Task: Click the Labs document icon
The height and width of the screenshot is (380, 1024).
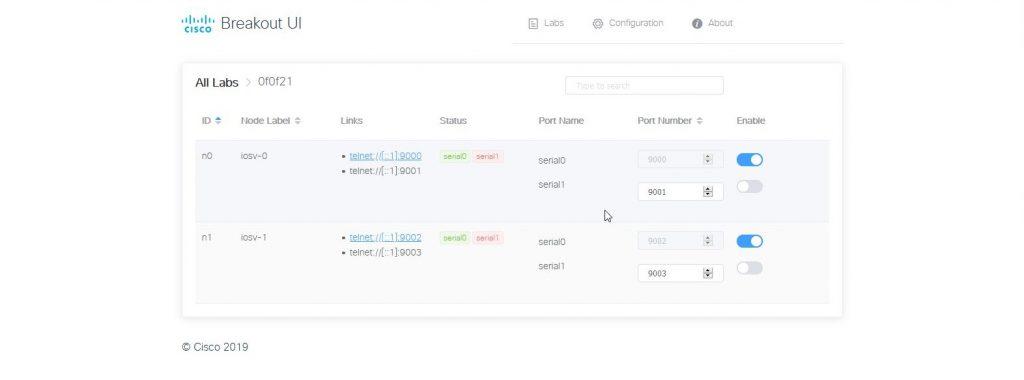Action: [533, 24]
